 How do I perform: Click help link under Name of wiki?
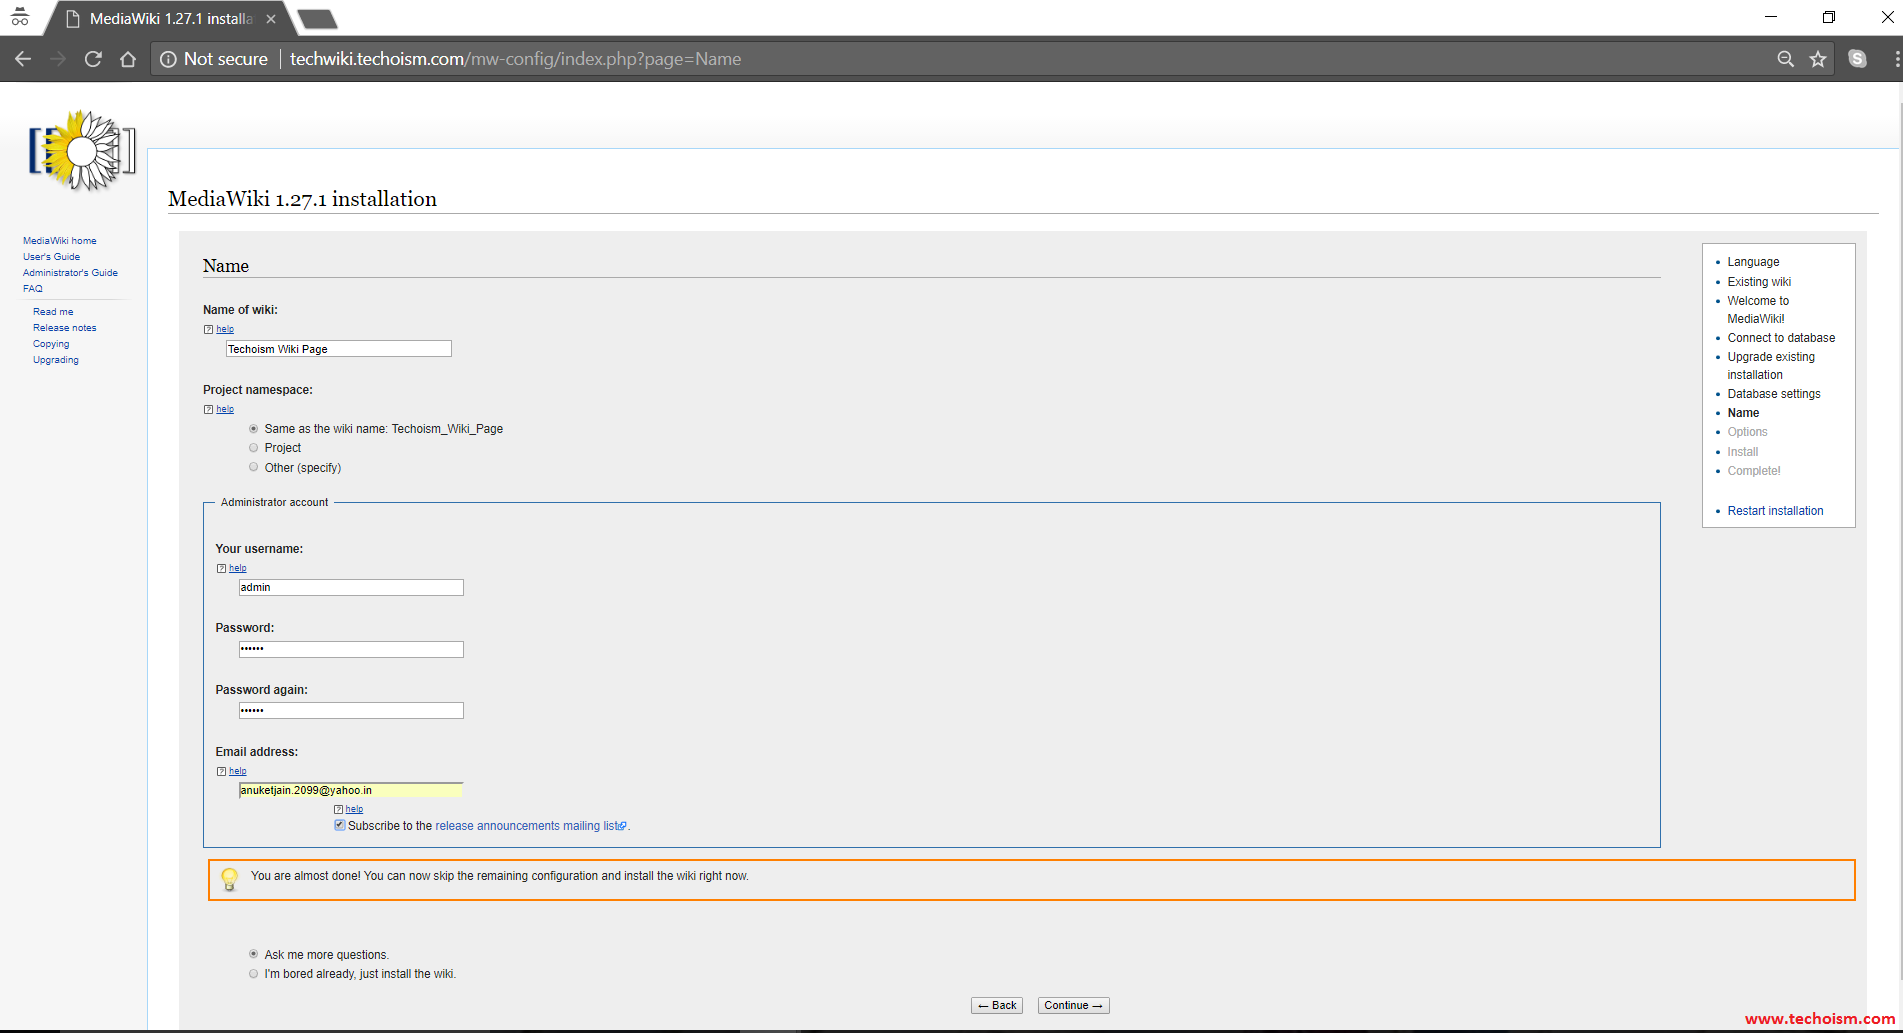point(225,329)
